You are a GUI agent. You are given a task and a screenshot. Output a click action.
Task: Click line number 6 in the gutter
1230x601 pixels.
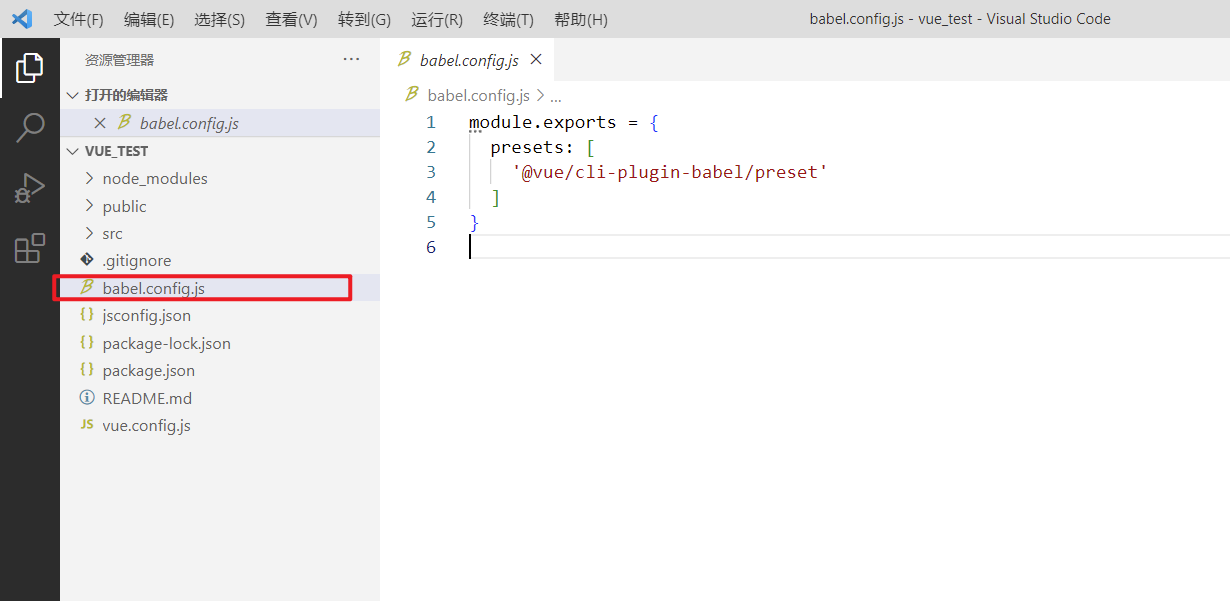click(x=431, y=247)
